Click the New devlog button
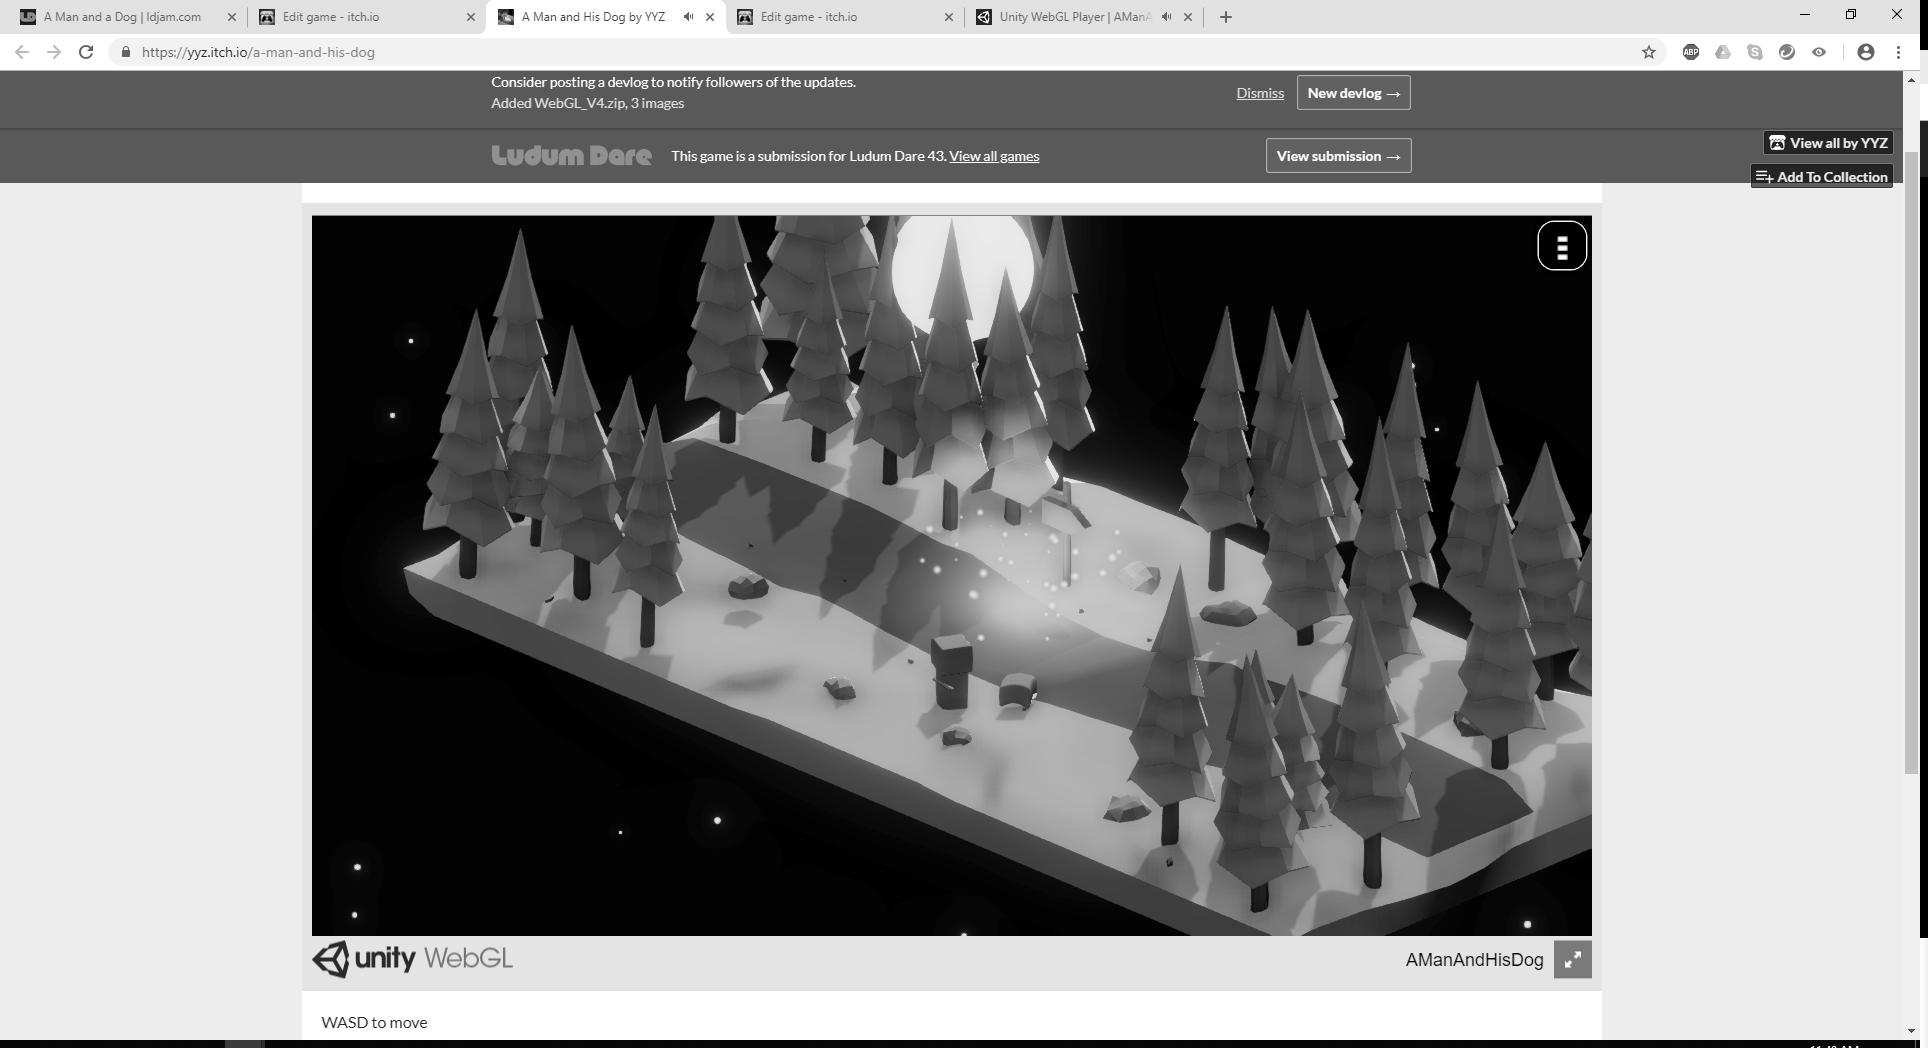This screenshot has width=1928, height=1048. (x=1353, y=93)
